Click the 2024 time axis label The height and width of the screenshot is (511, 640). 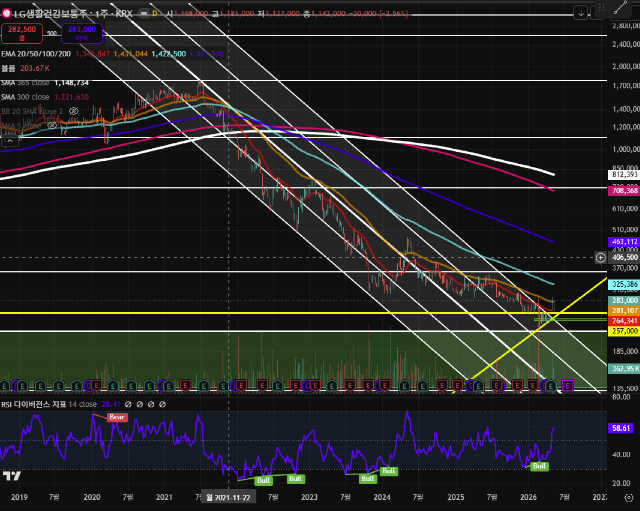[x=382, y=497]
